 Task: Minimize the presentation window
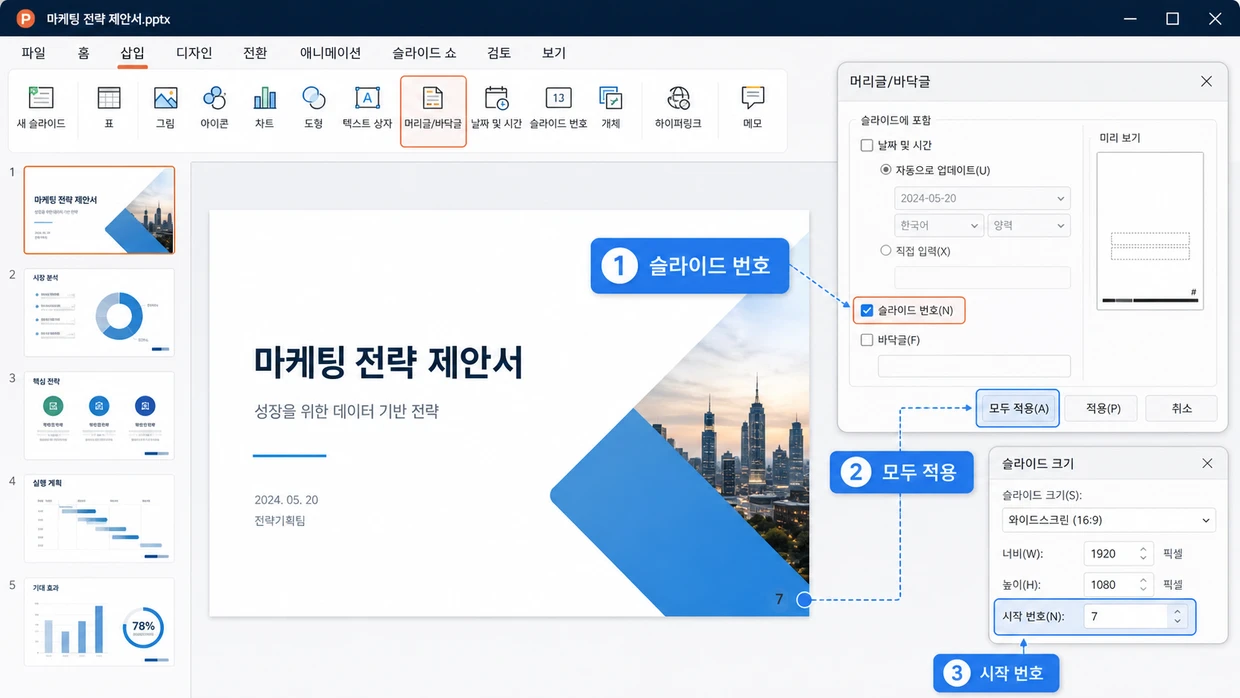point(1130,18)
